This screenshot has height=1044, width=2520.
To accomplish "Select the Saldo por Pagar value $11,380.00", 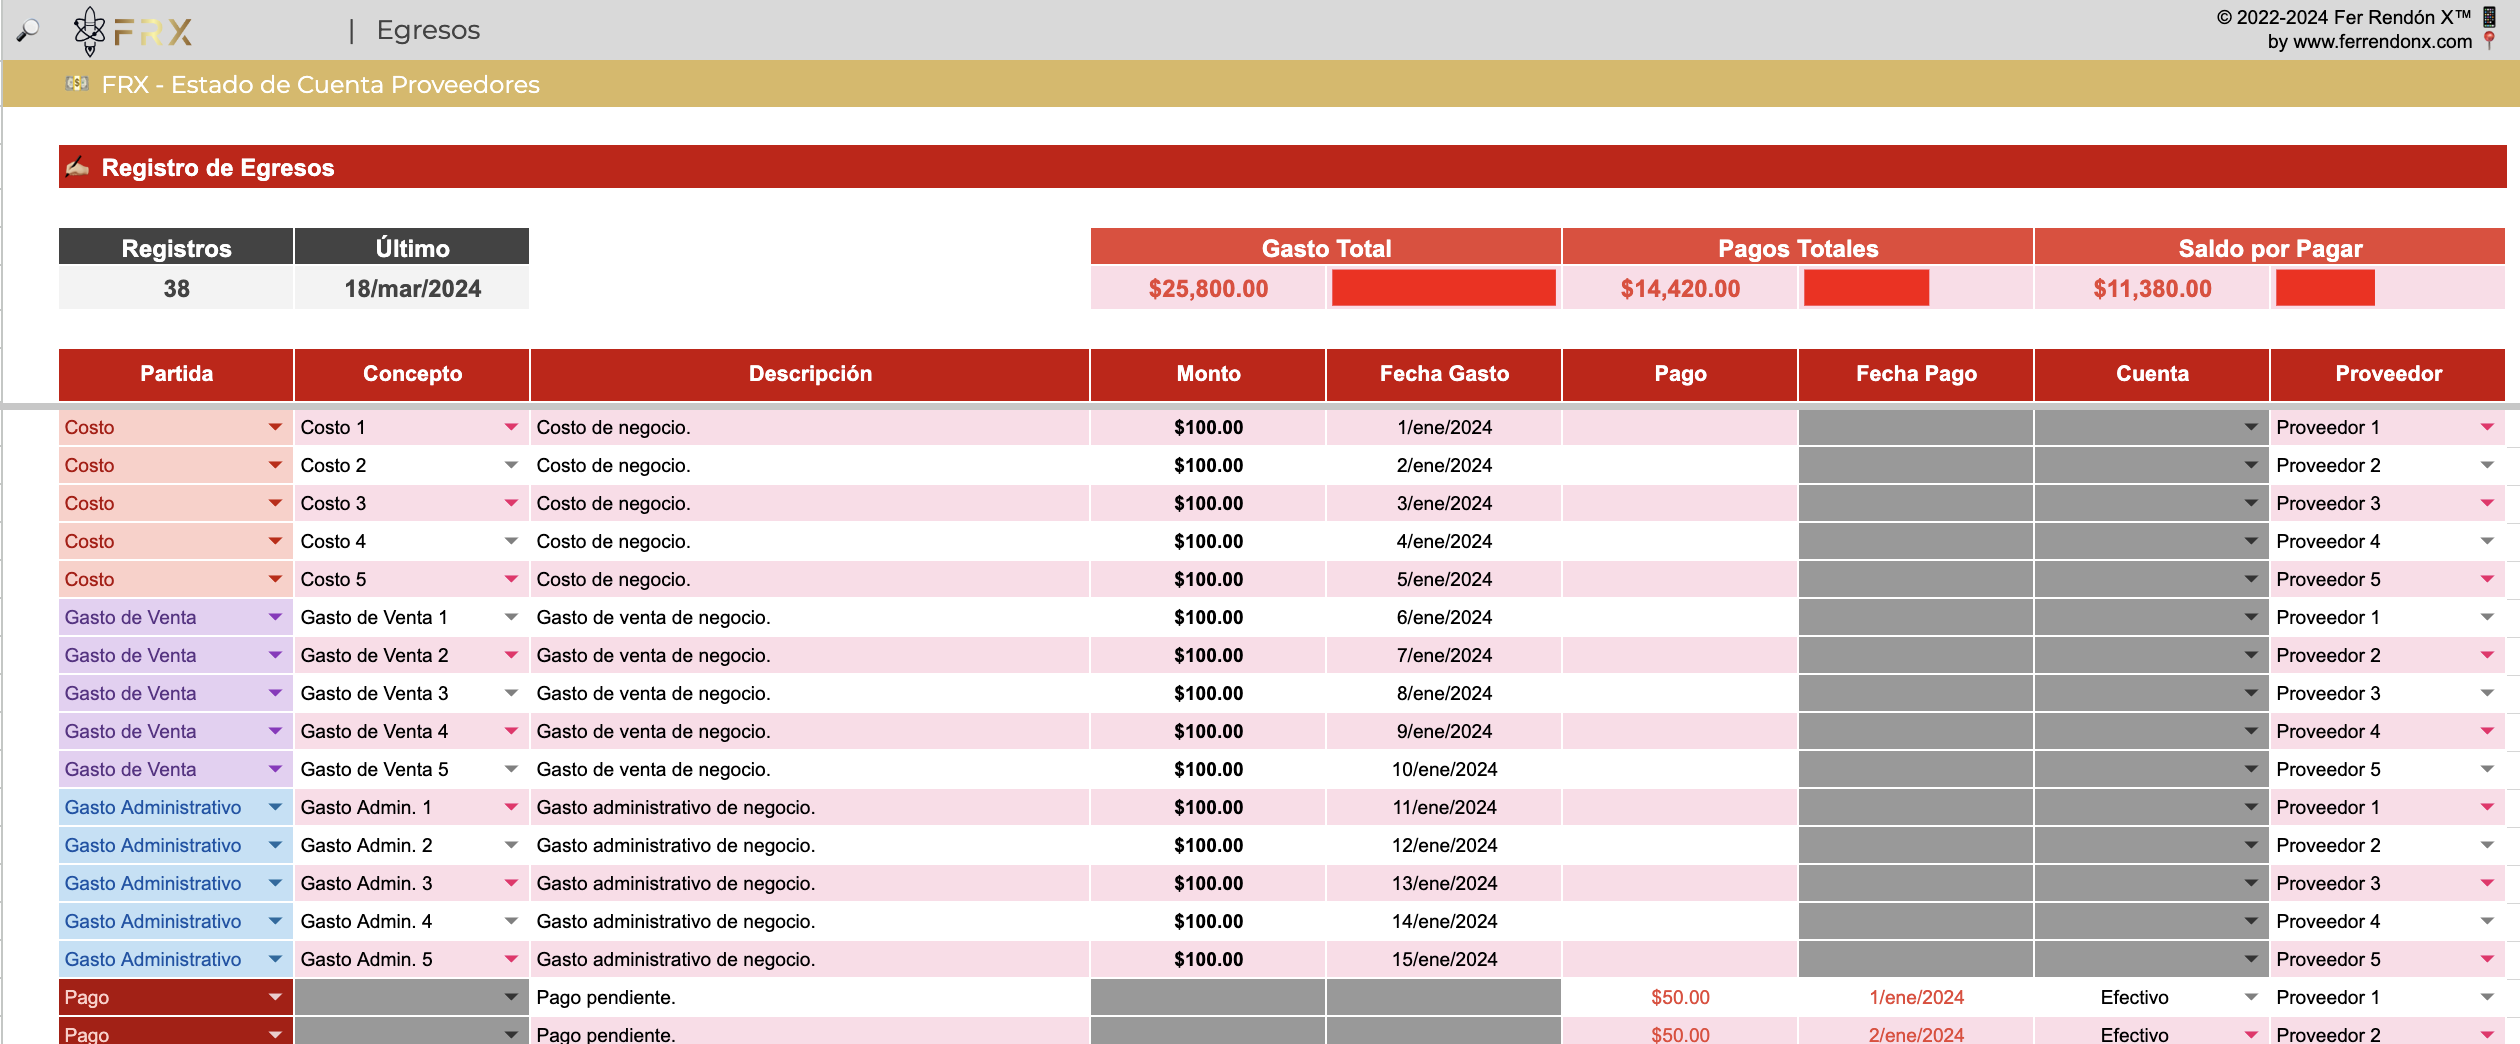I will click(x=2152, y=289).
